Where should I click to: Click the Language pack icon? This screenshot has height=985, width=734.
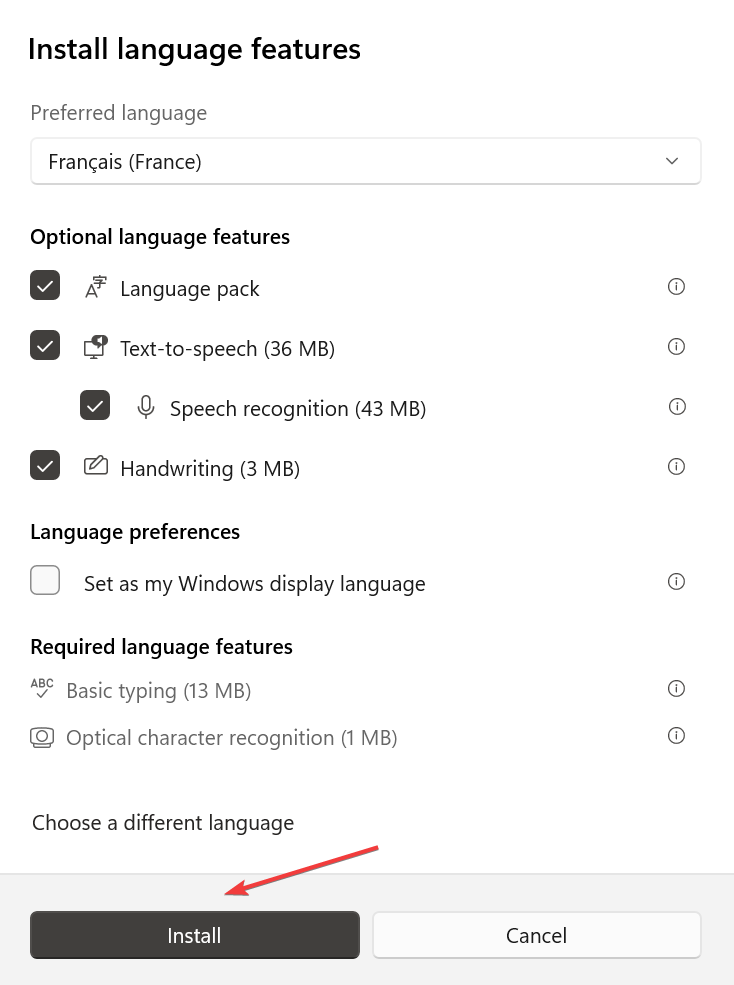[95, 287]
